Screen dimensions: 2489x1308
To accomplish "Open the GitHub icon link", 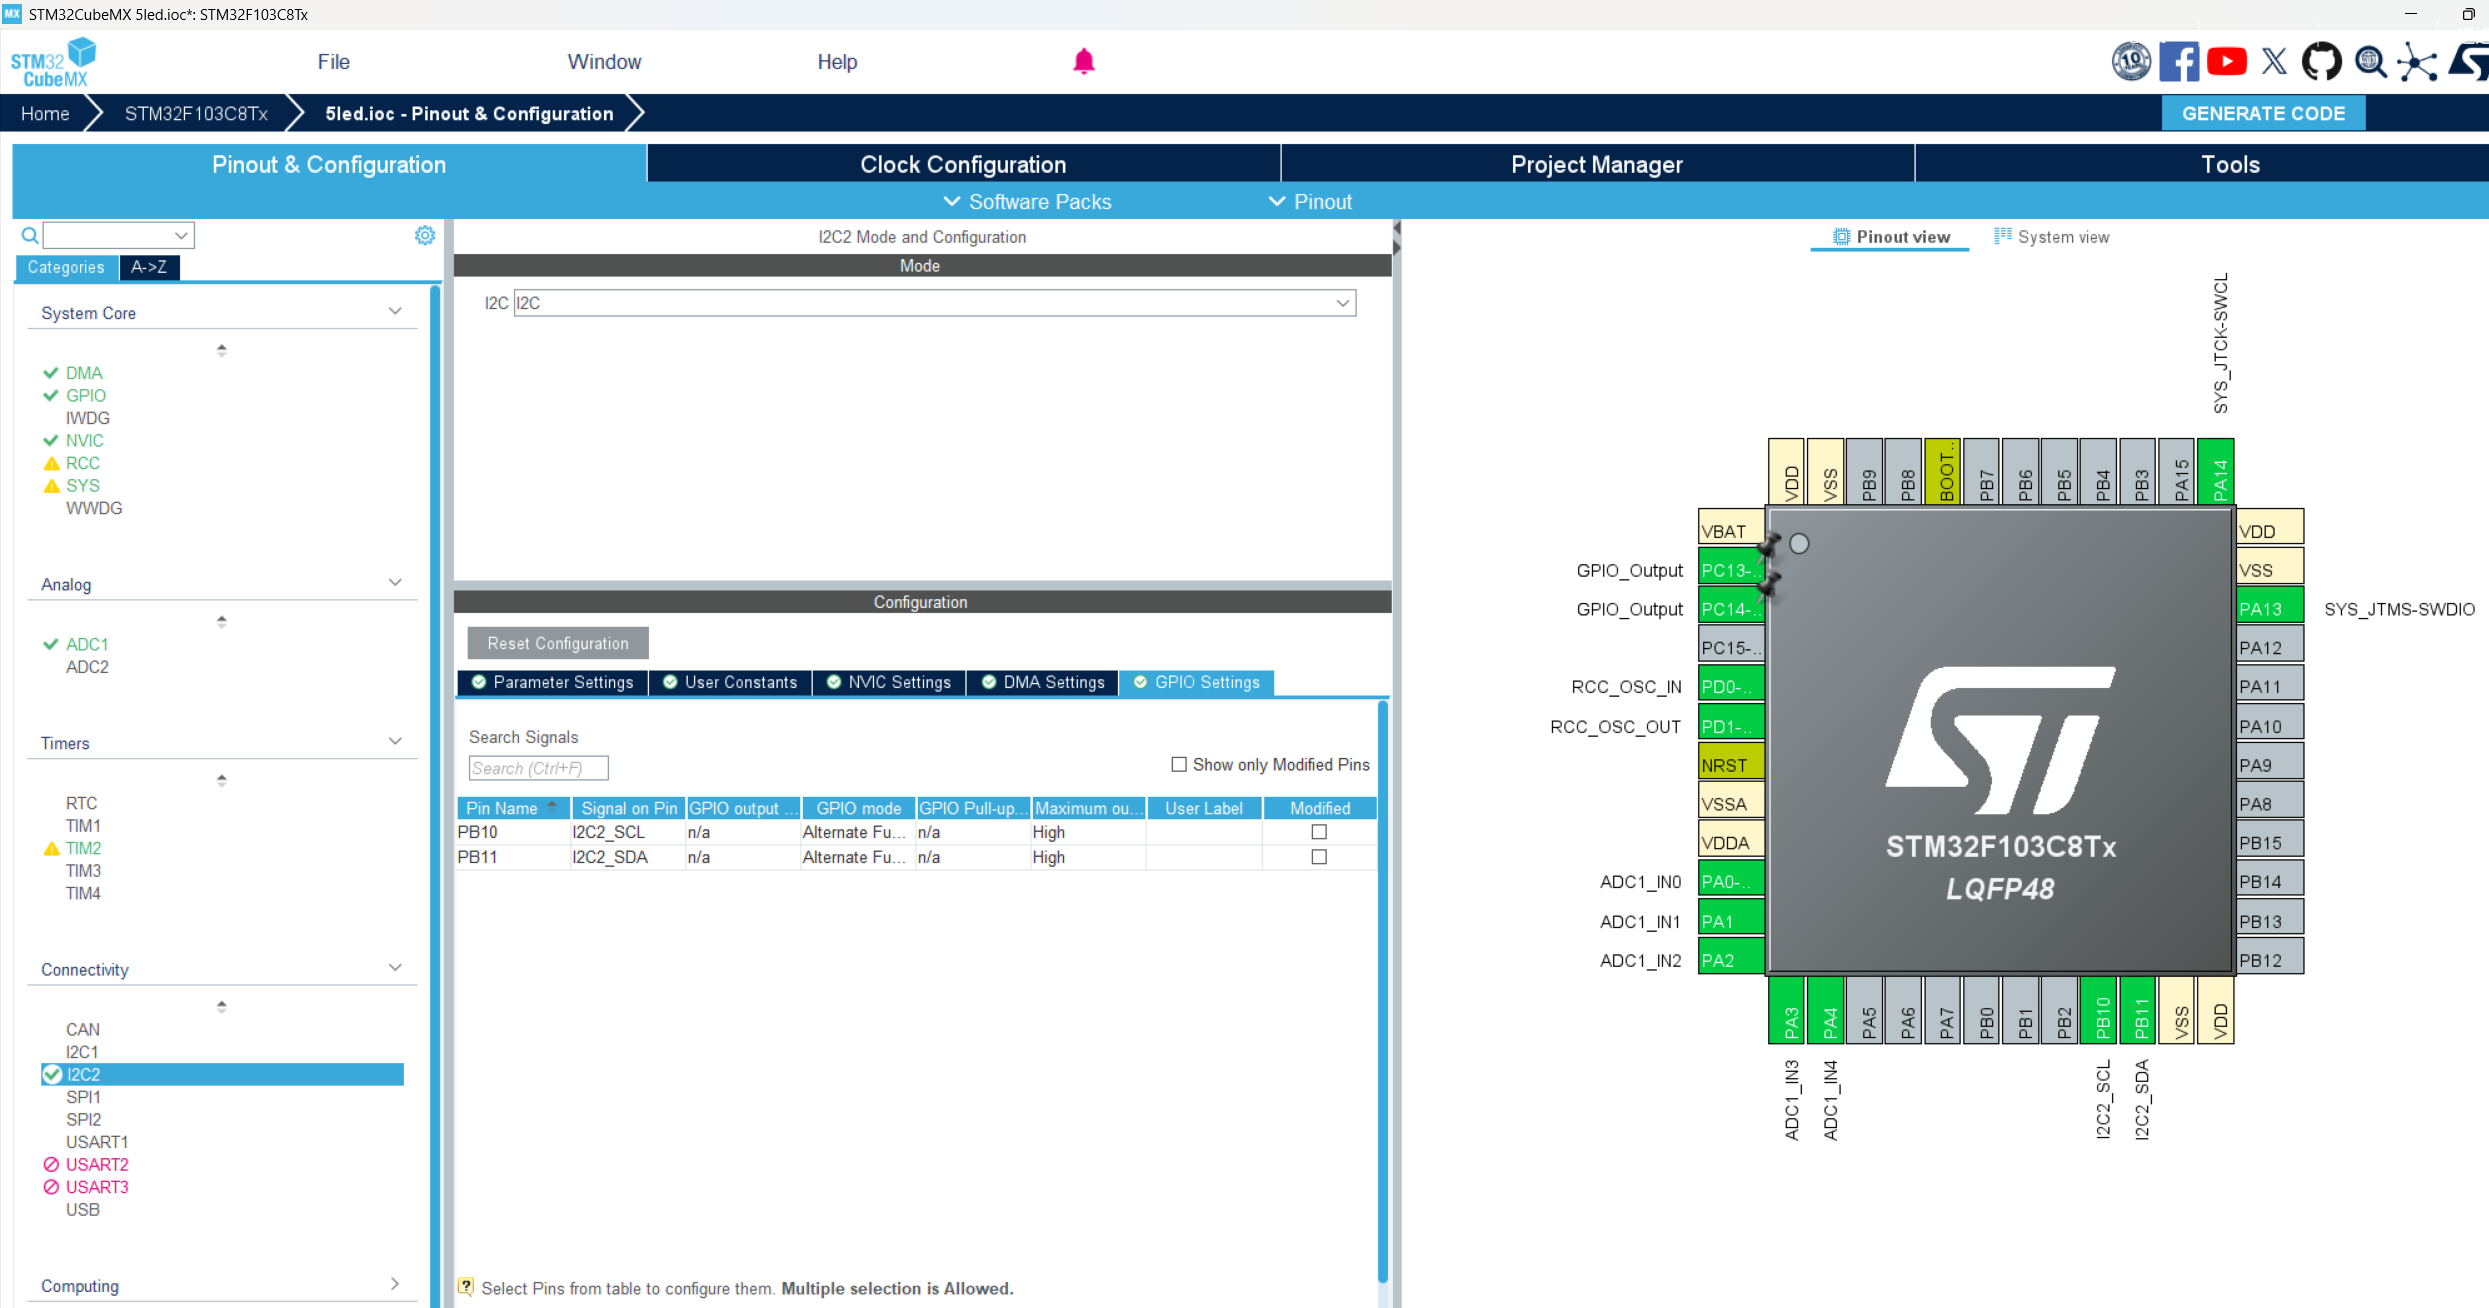I will (2321, 62).
